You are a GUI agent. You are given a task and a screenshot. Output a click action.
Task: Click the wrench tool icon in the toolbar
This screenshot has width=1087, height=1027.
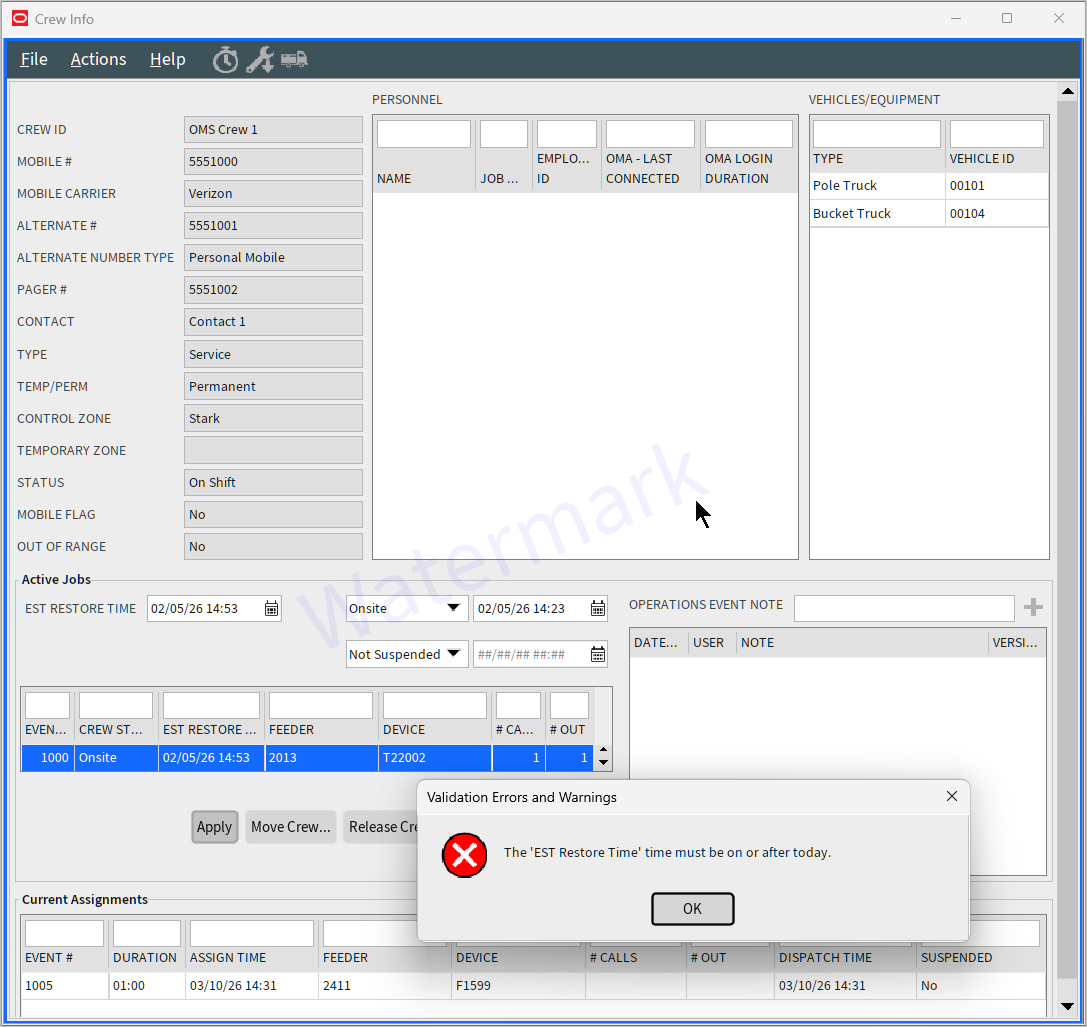(x=260, y=60)
